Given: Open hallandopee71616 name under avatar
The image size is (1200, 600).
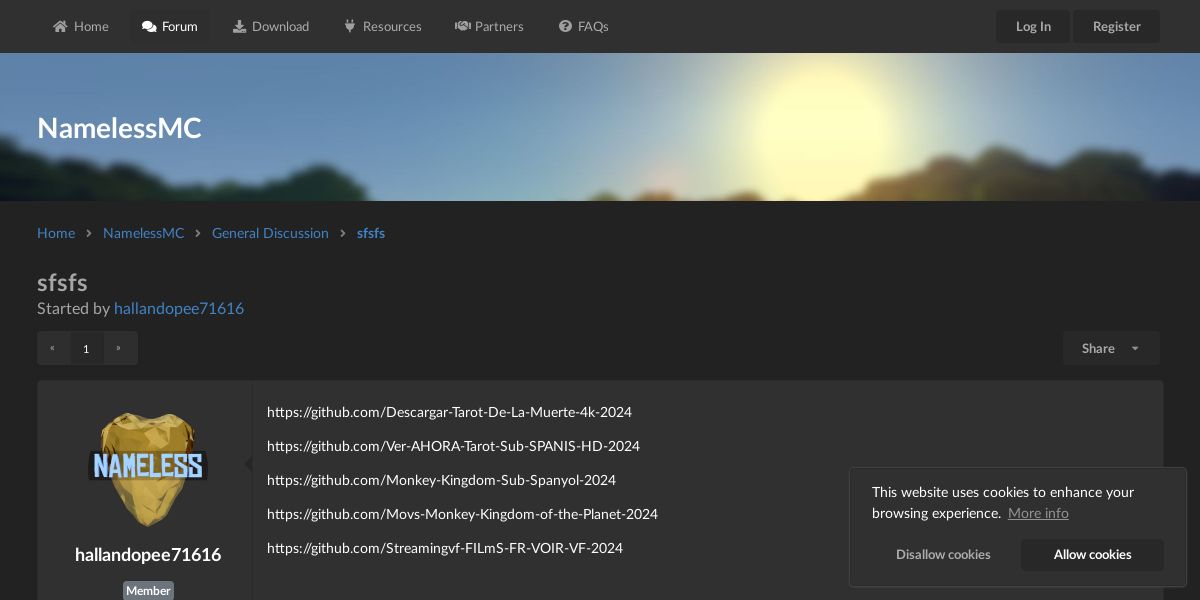Looking at the screenshot, I should [148, 555].
